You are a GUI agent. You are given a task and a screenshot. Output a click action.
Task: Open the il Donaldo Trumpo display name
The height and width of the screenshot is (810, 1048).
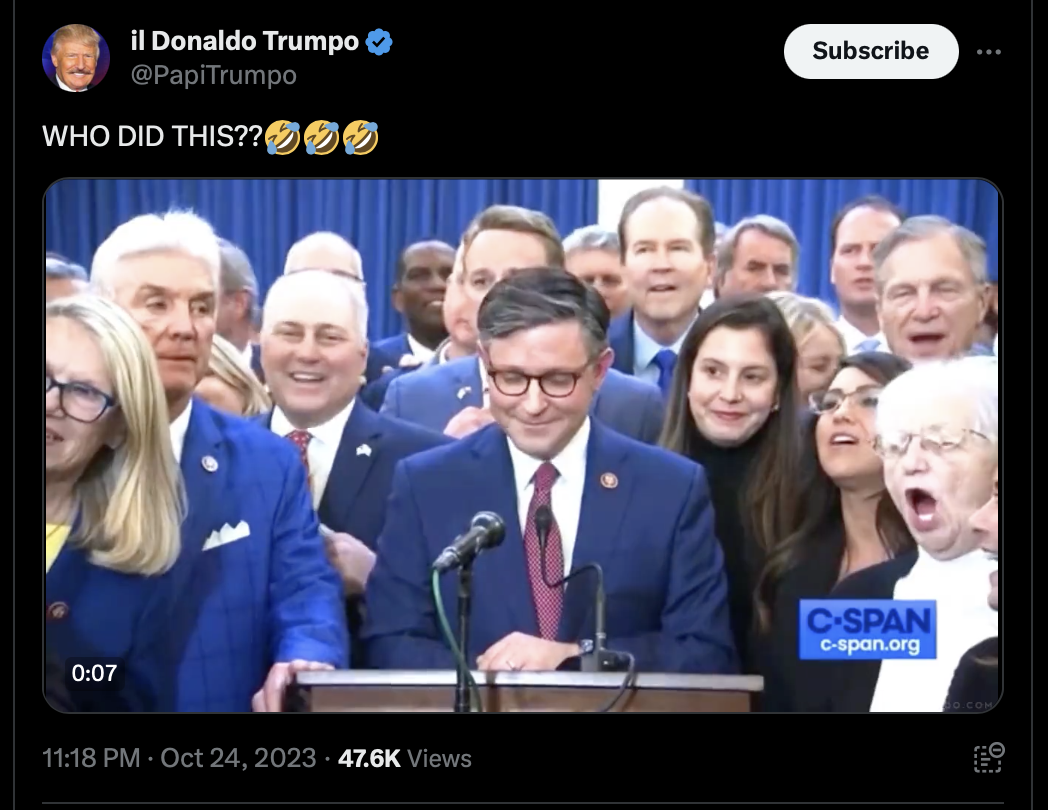pyautogui.click(x=245, y=41)
